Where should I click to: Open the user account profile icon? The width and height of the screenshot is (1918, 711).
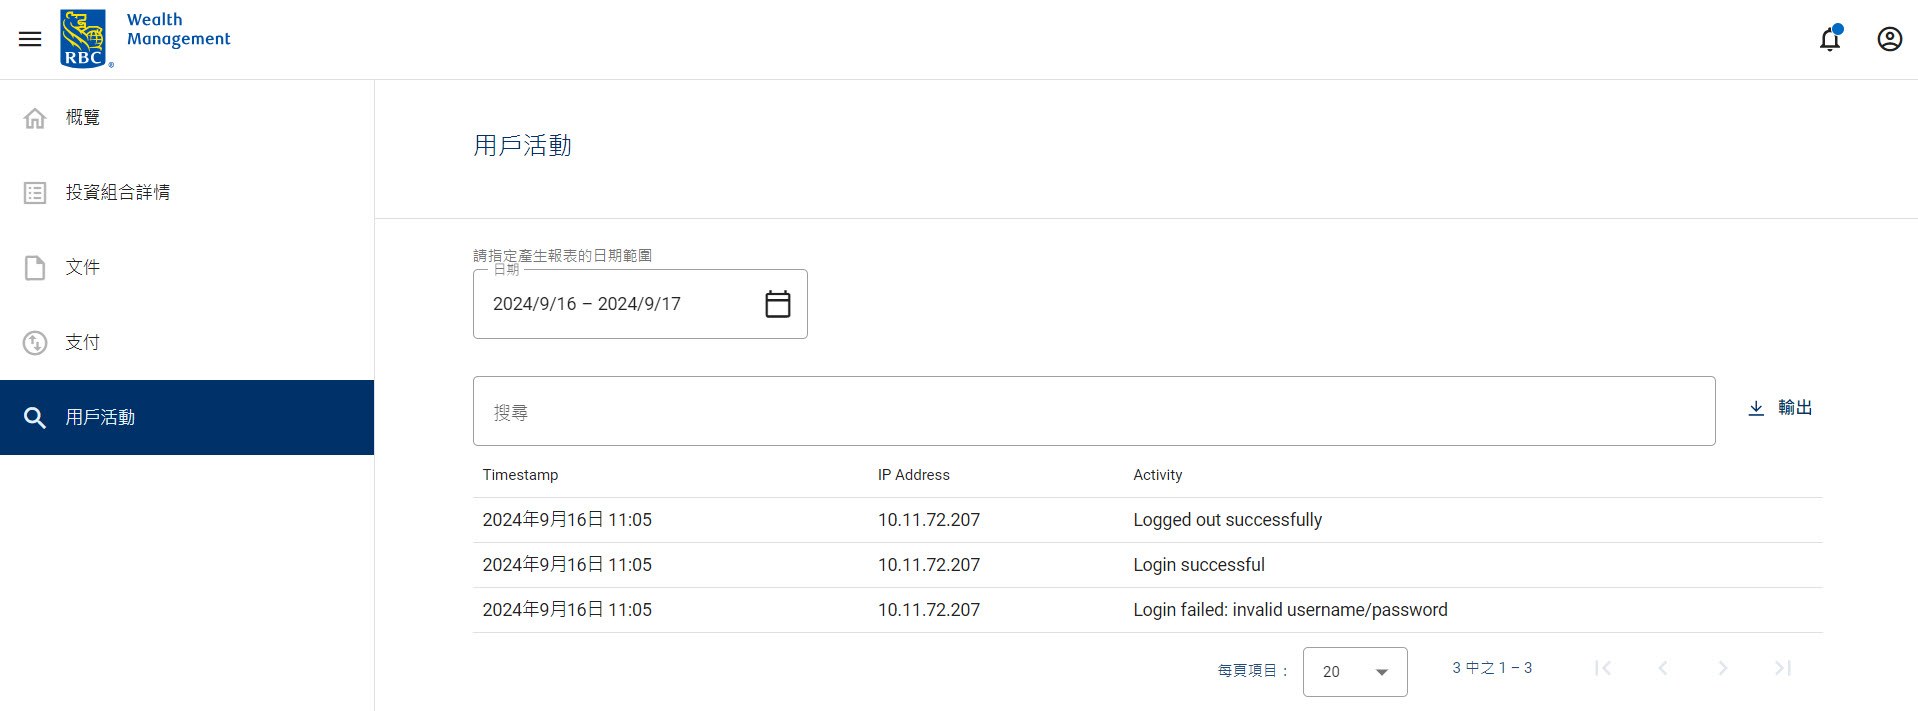1889,39
